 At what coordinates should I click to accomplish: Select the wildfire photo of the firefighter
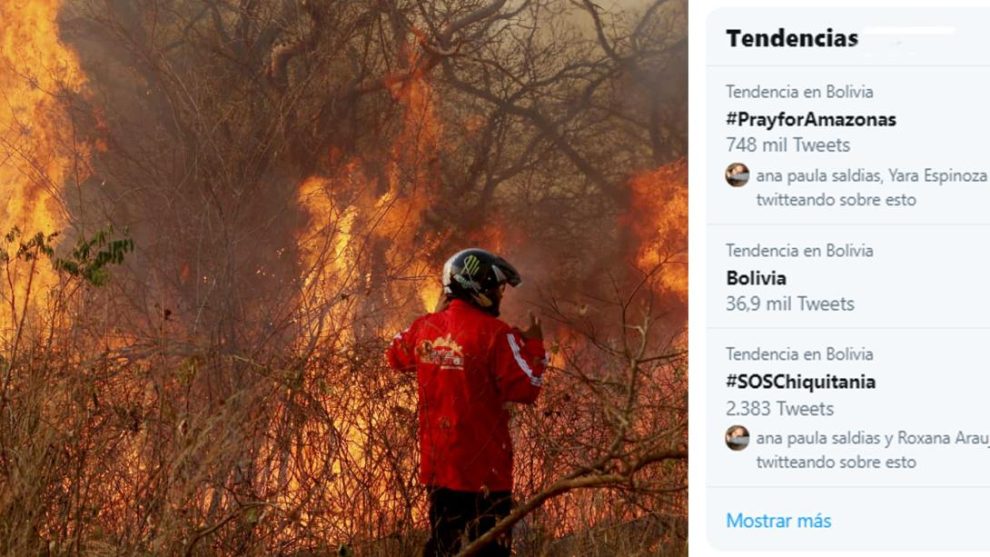[x=343, y=278]
